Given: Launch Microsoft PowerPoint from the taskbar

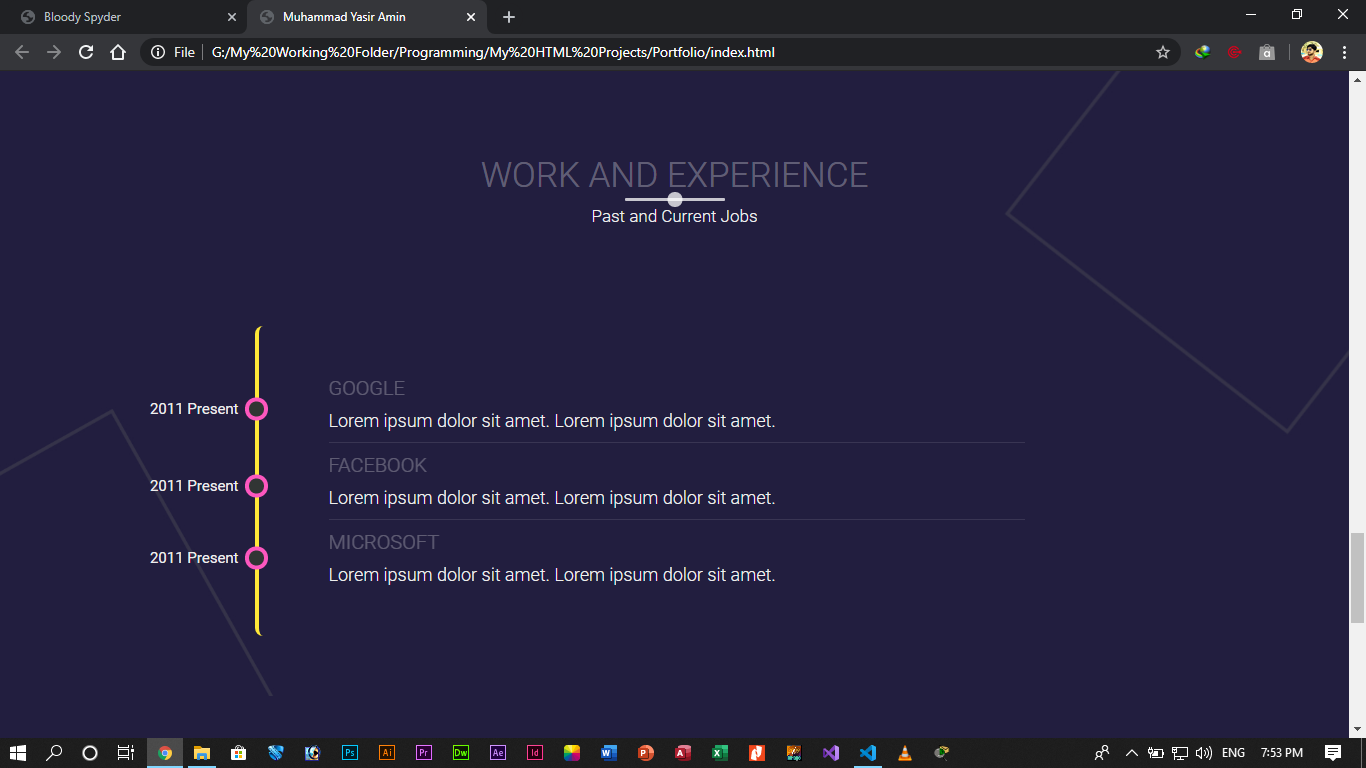Looking at the screenshot, I should point(646,753).
